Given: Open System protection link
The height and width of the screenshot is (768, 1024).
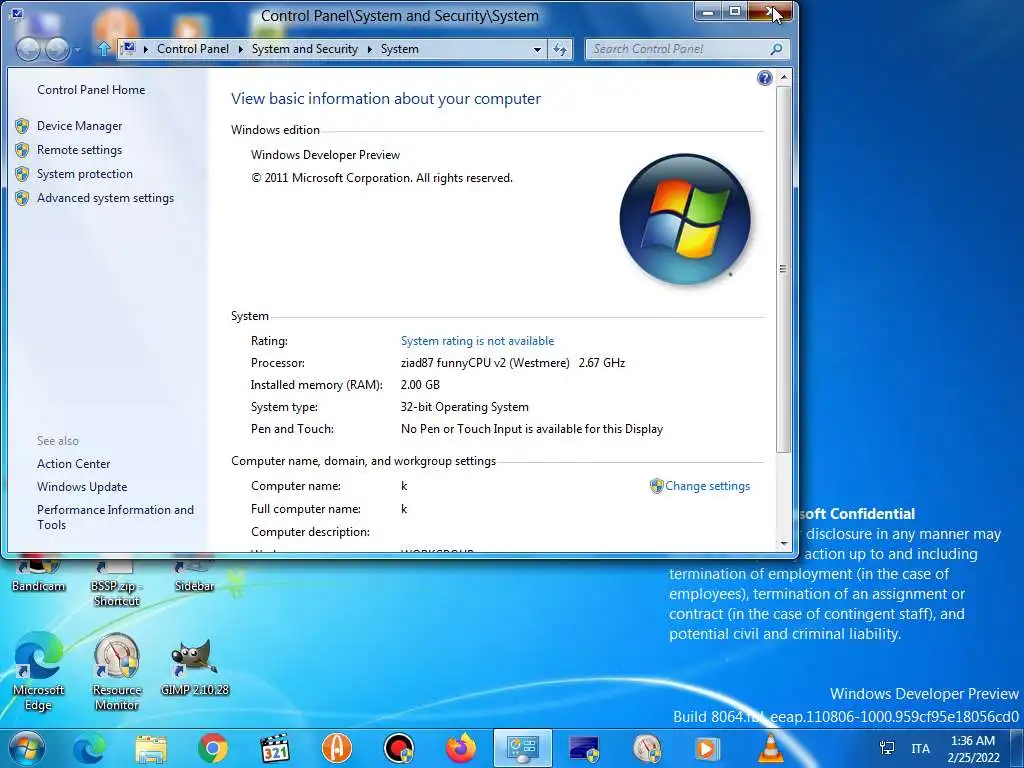Looking at the screenshot, I should pyautogui.click(x=84, y=174).
